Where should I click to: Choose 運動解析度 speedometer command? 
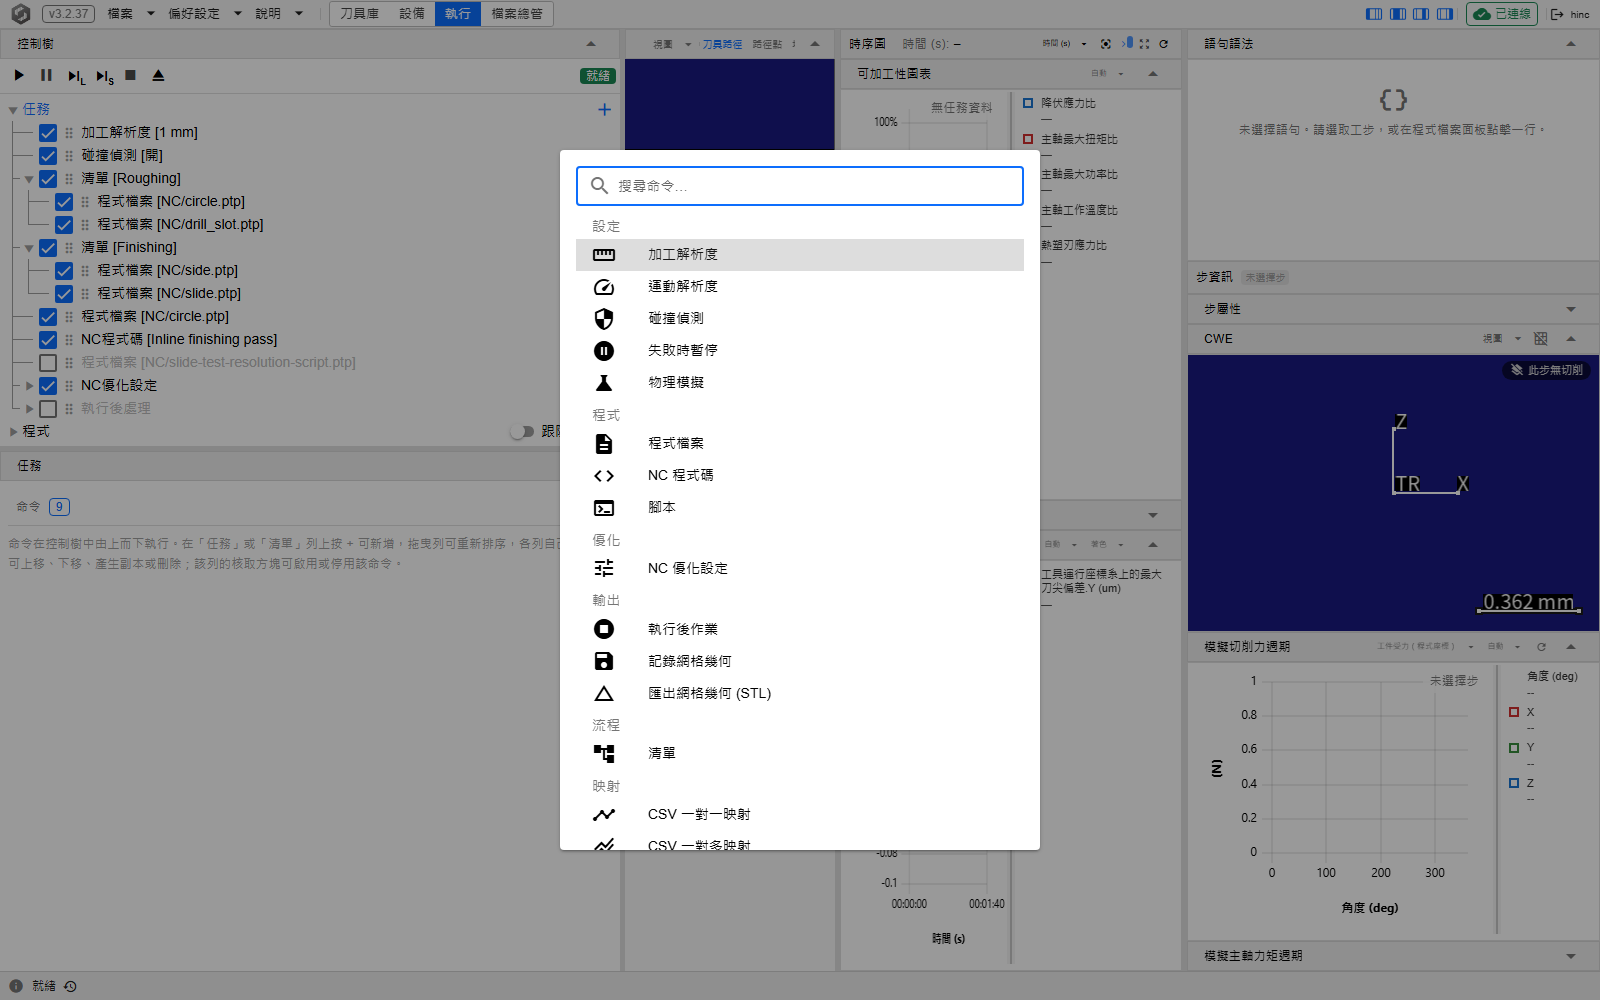pyautogui.click(x=799, y=287)
